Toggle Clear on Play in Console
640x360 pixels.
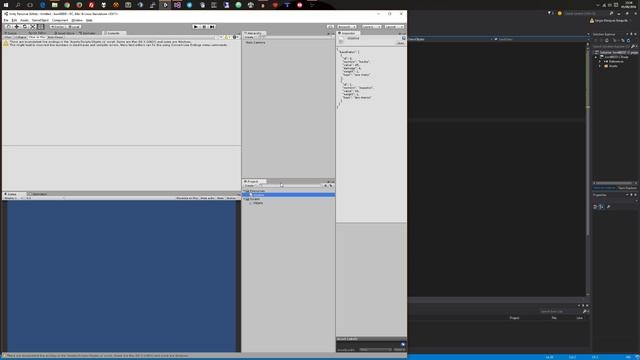[x=37, y=37]
